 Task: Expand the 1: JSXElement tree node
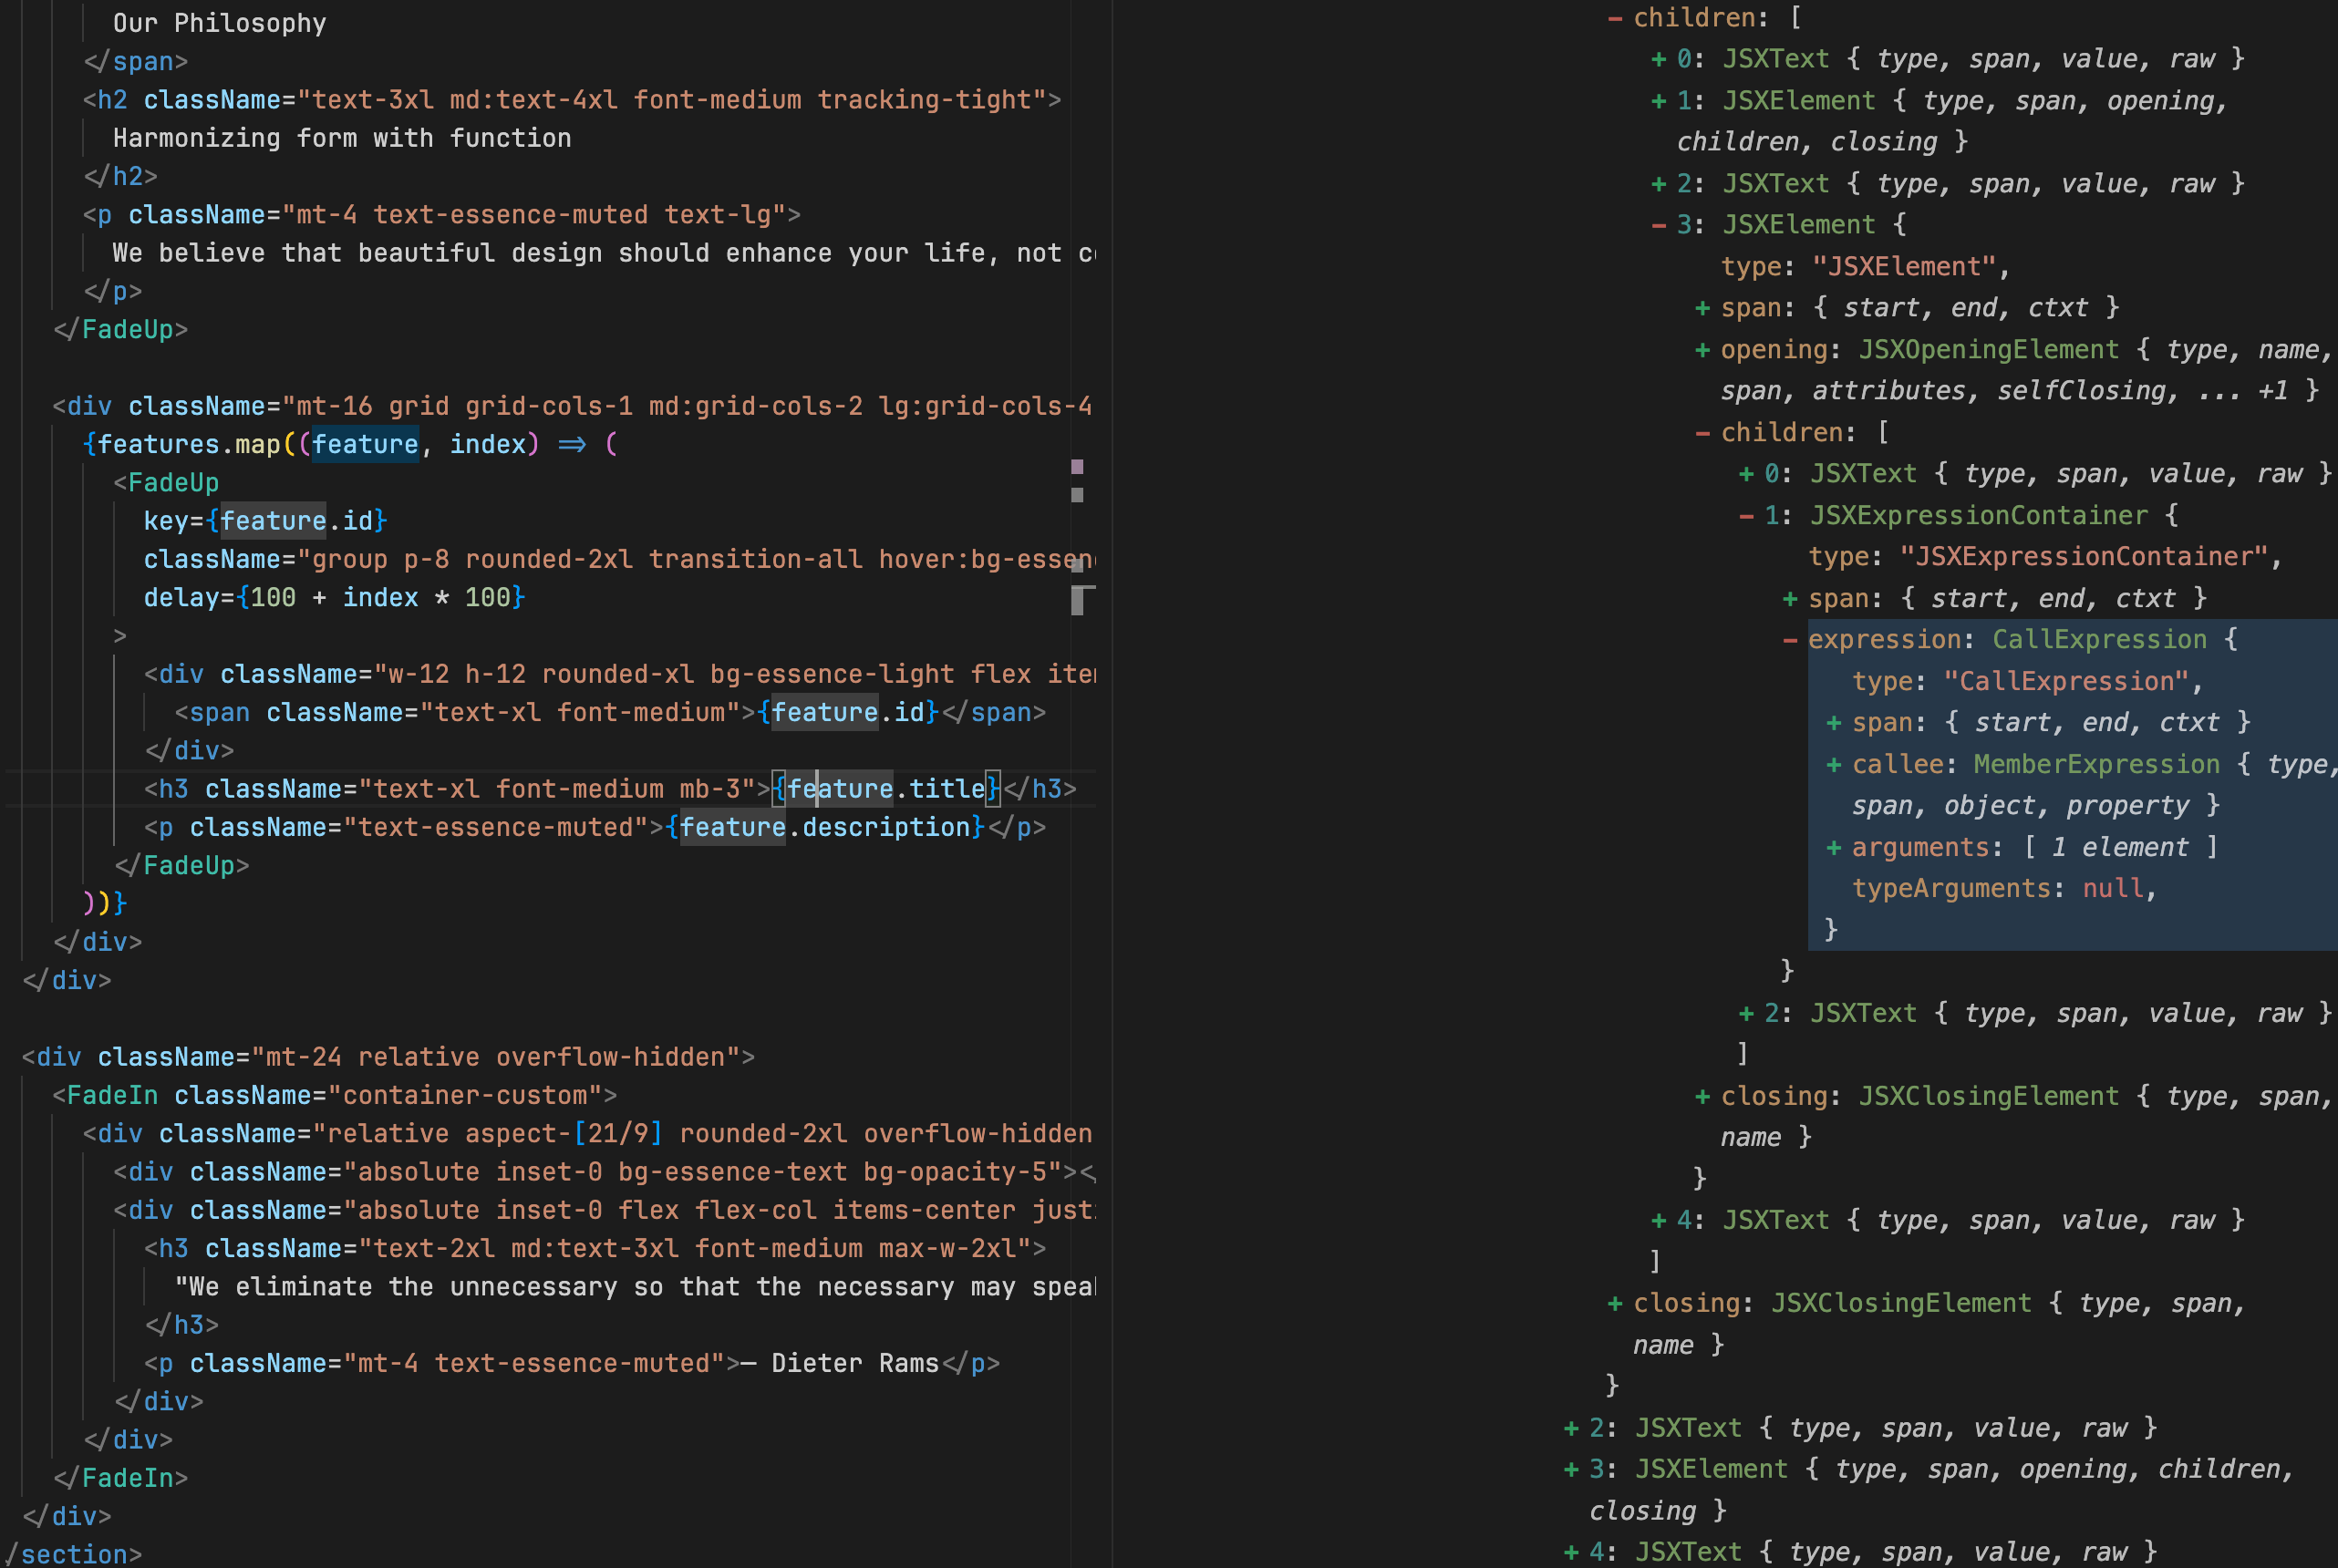tap(1658, 101)
